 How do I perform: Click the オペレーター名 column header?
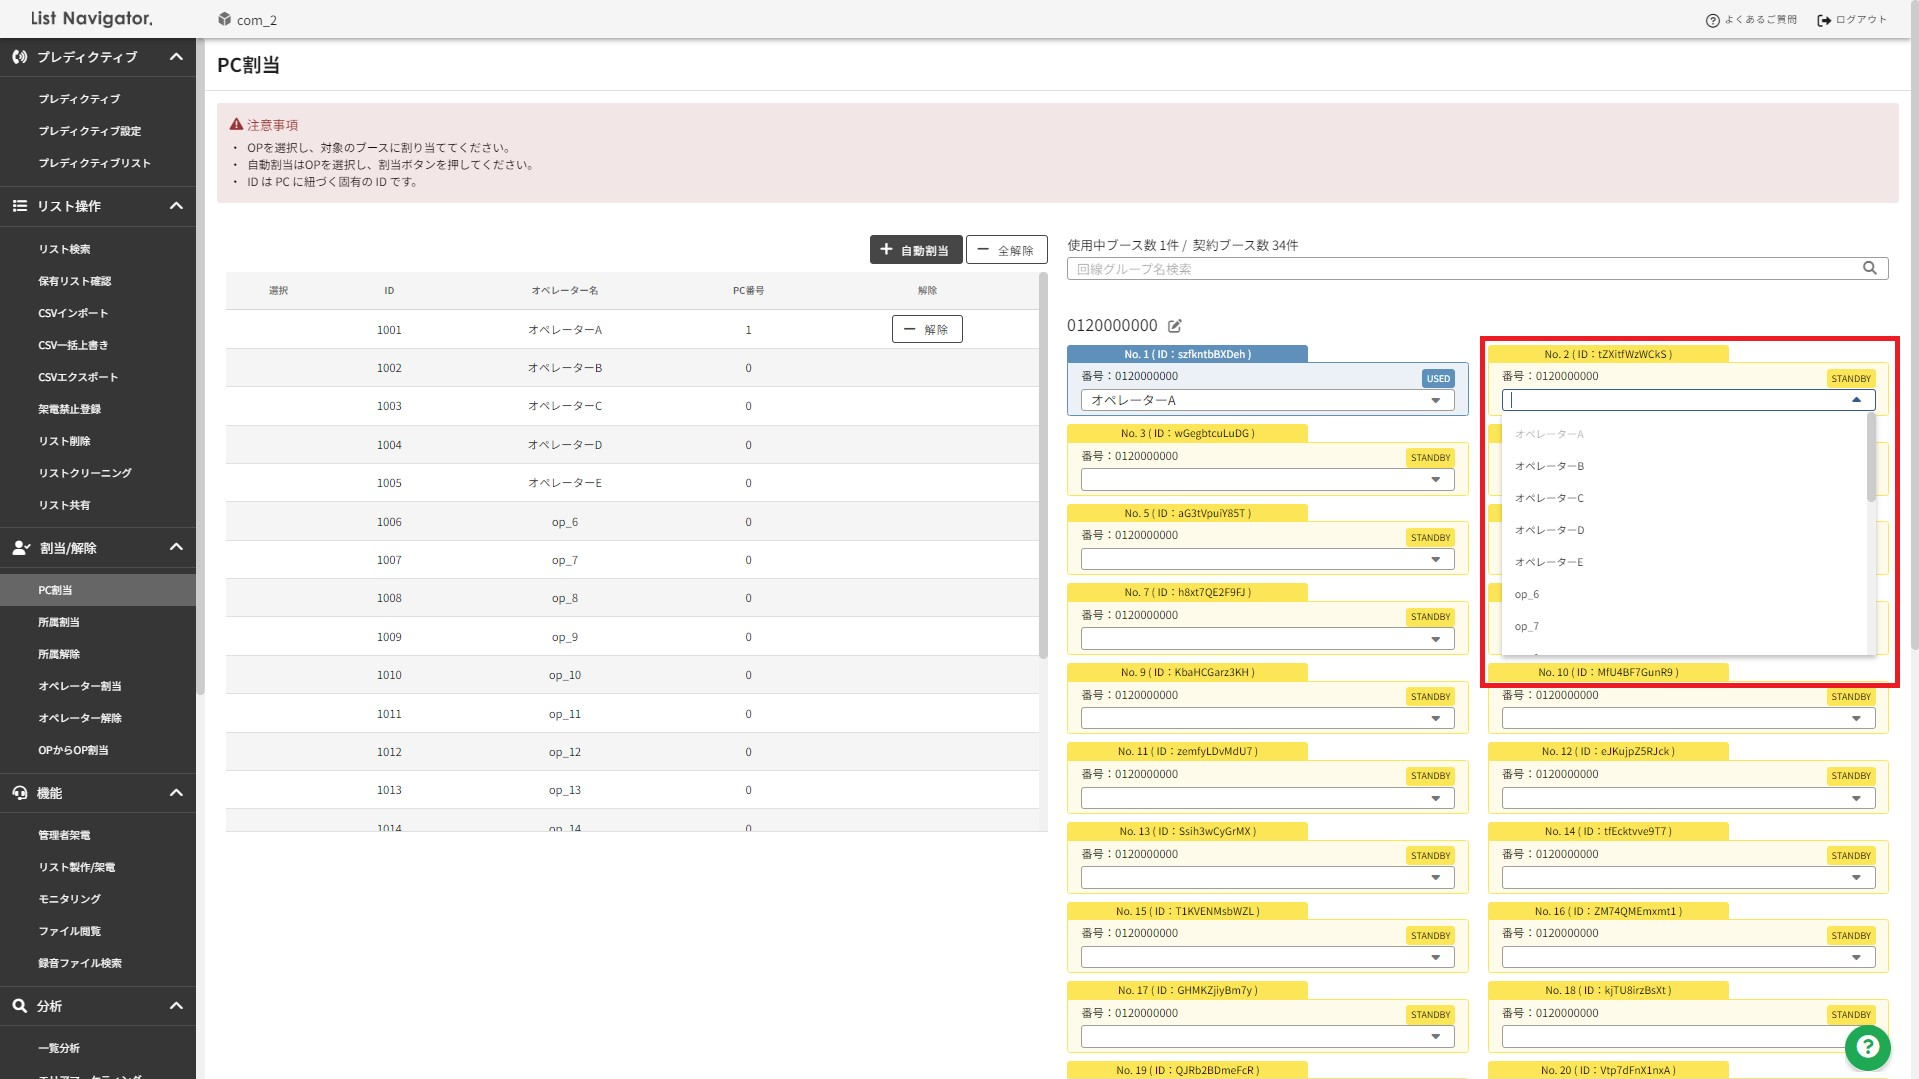pyautogui.click(x=564, y=291)
